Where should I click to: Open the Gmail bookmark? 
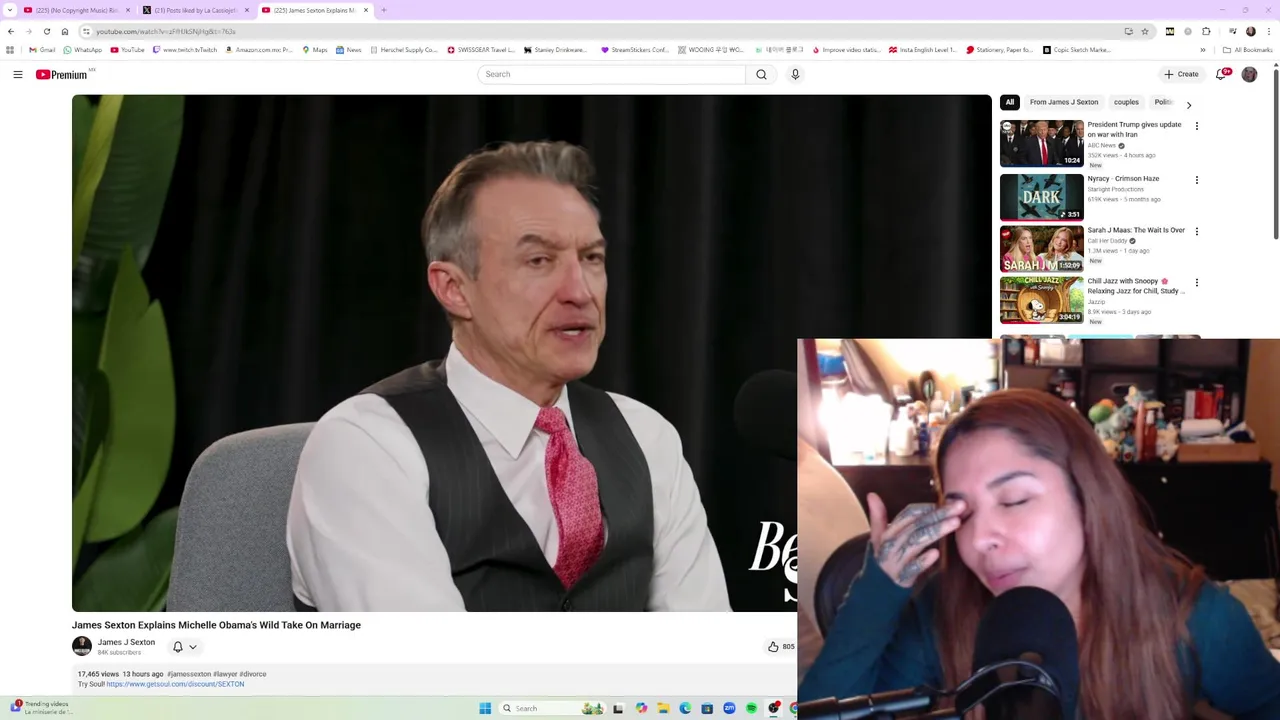coord(42,50)
